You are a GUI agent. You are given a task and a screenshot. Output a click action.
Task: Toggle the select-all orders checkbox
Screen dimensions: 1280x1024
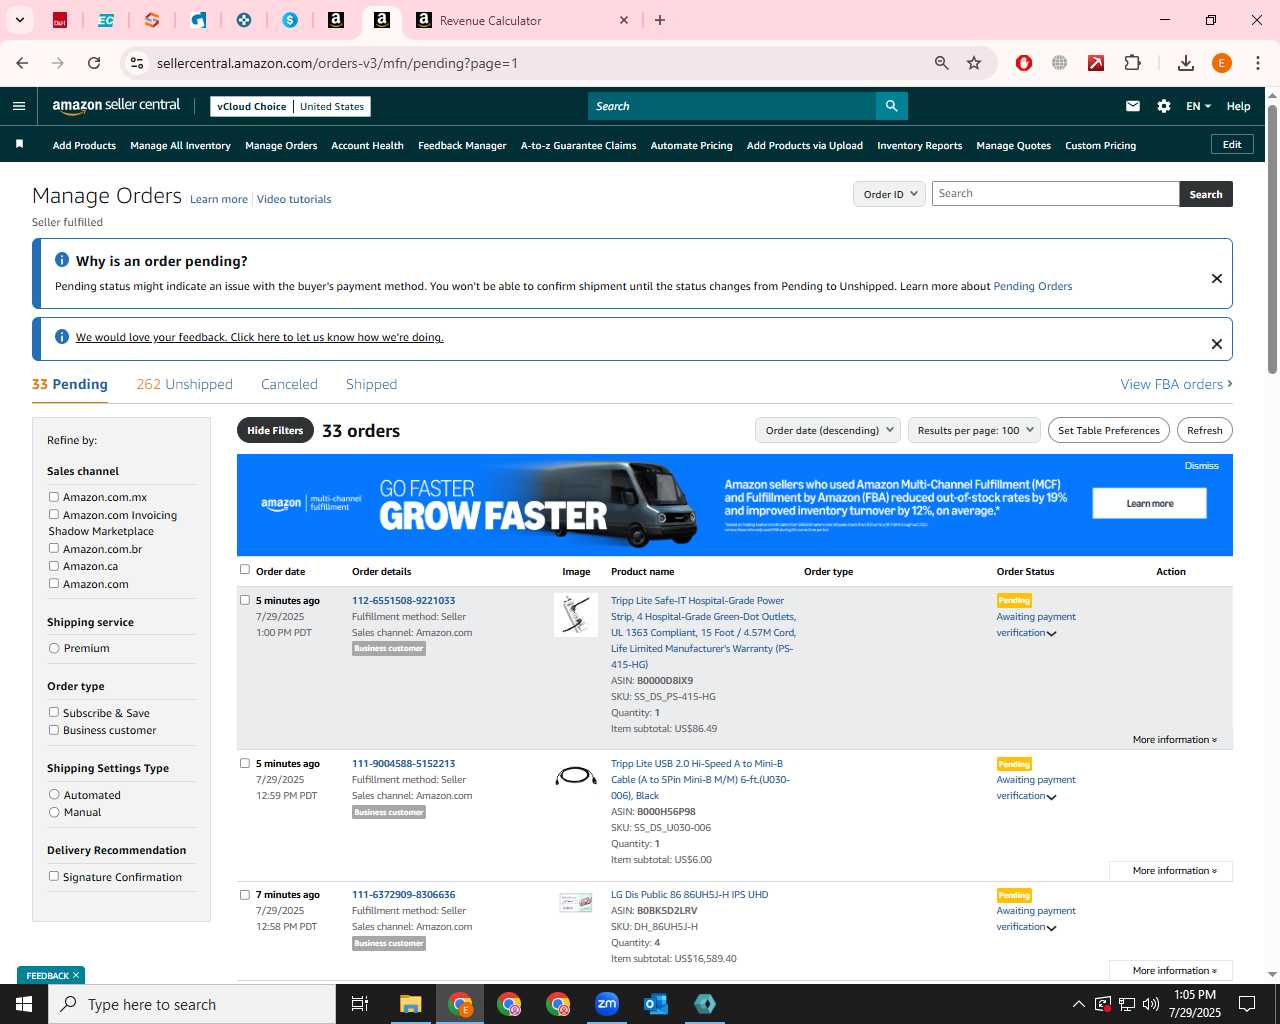[245, 570]
